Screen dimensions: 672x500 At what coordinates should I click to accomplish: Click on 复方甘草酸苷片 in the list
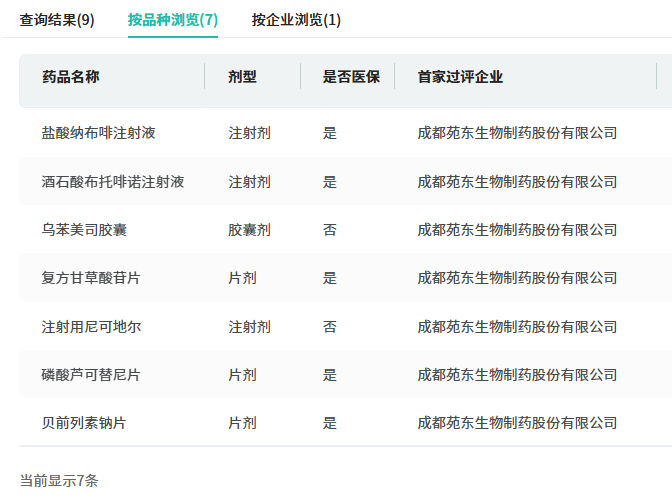[91, 278]
